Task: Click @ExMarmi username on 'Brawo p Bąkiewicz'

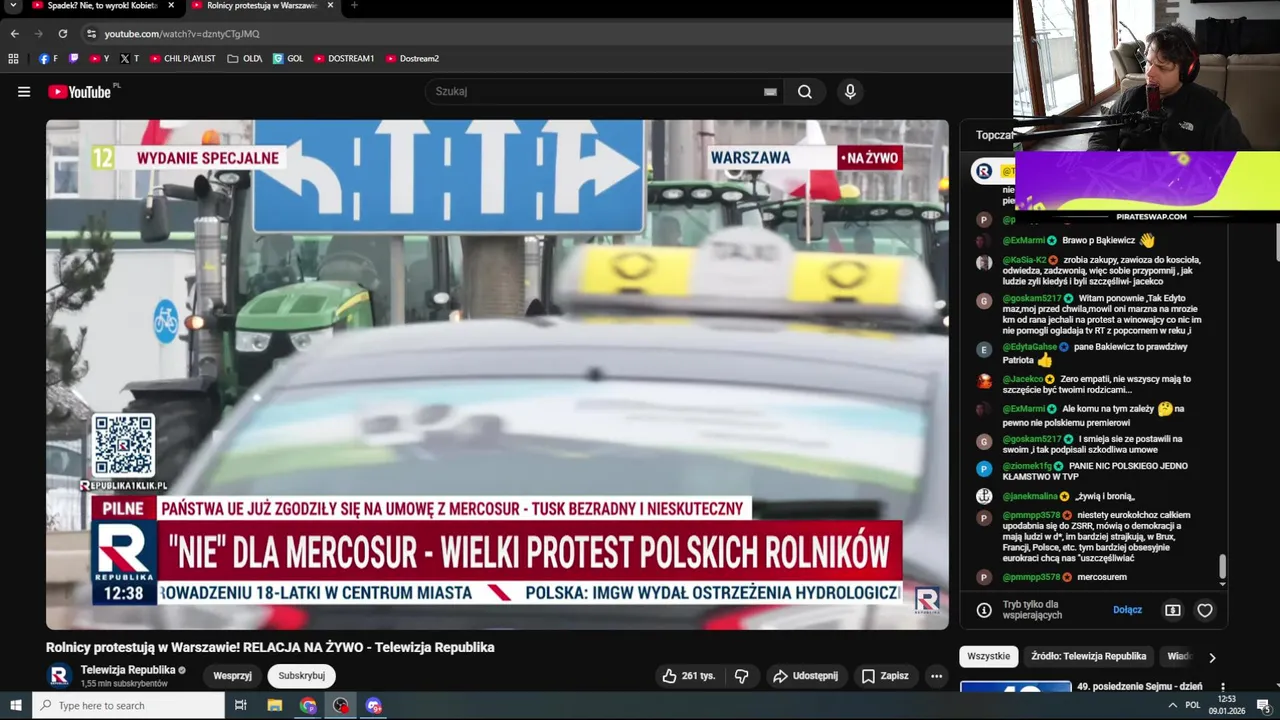Action: tap(1024, 241)
